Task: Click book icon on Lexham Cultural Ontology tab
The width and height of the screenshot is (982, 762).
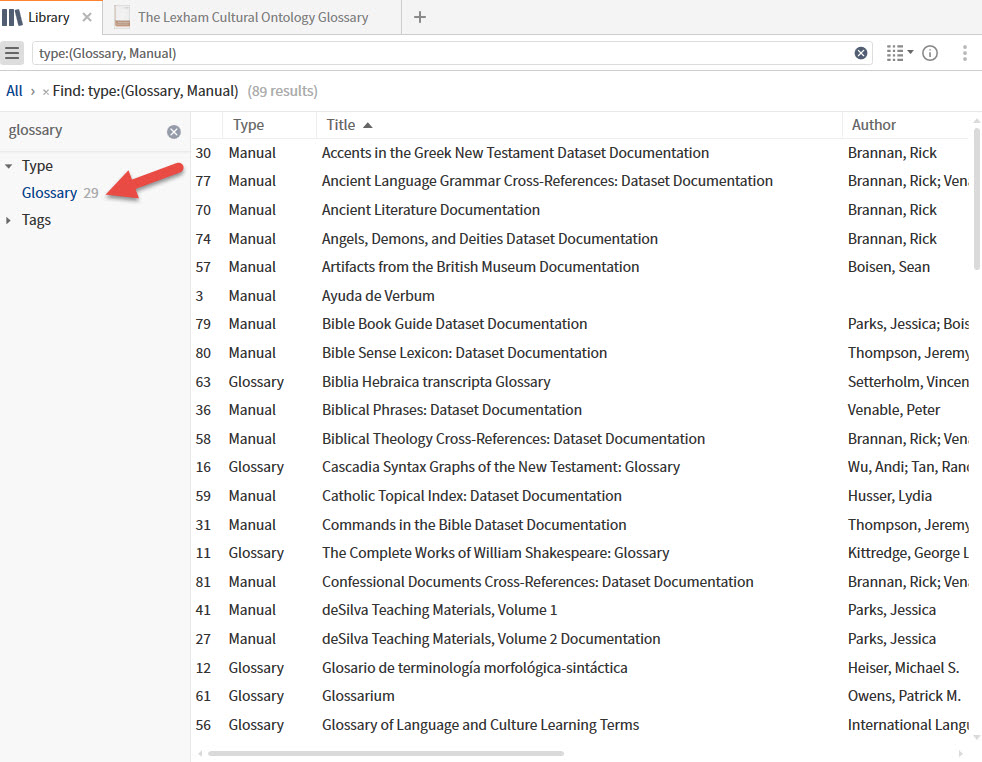Action: [122, 17]
